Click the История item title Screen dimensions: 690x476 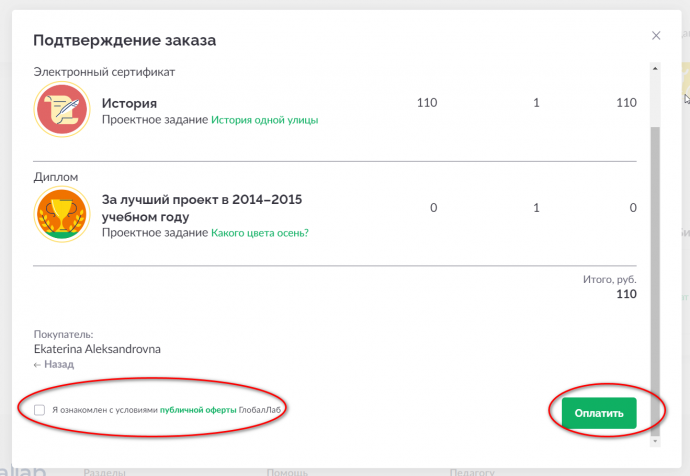[x=129, y=103]
